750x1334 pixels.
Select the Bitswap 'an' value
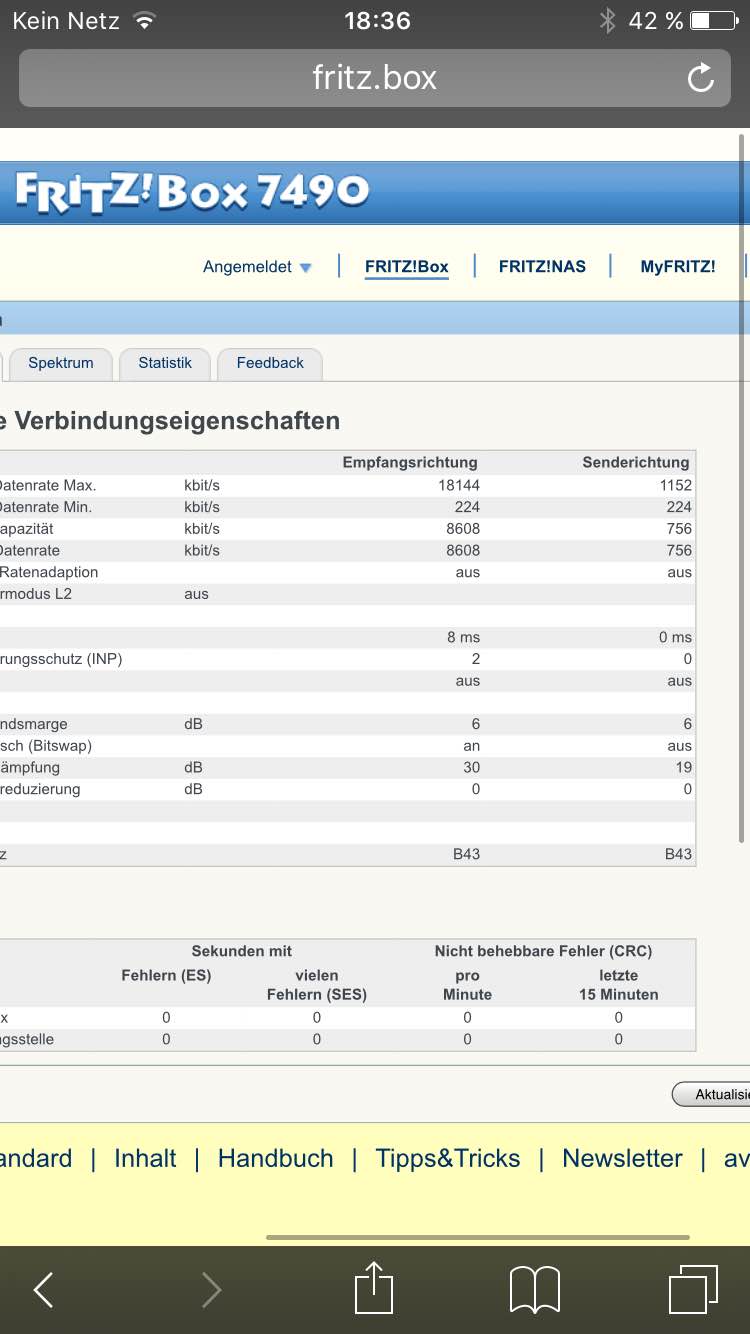click(471, 746)
